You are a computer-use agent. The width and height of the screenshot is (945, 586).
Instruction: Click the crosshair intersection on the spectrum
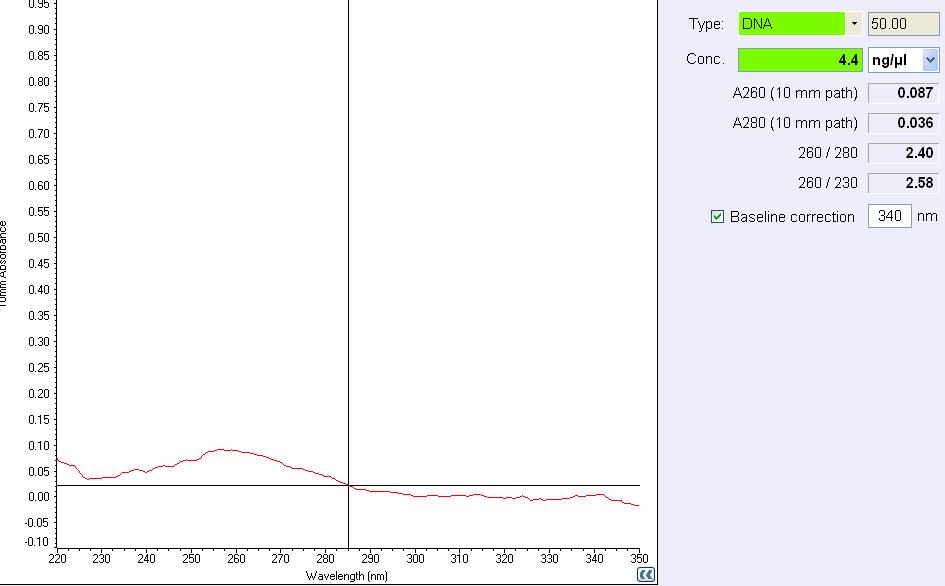[x=348, y=485]
